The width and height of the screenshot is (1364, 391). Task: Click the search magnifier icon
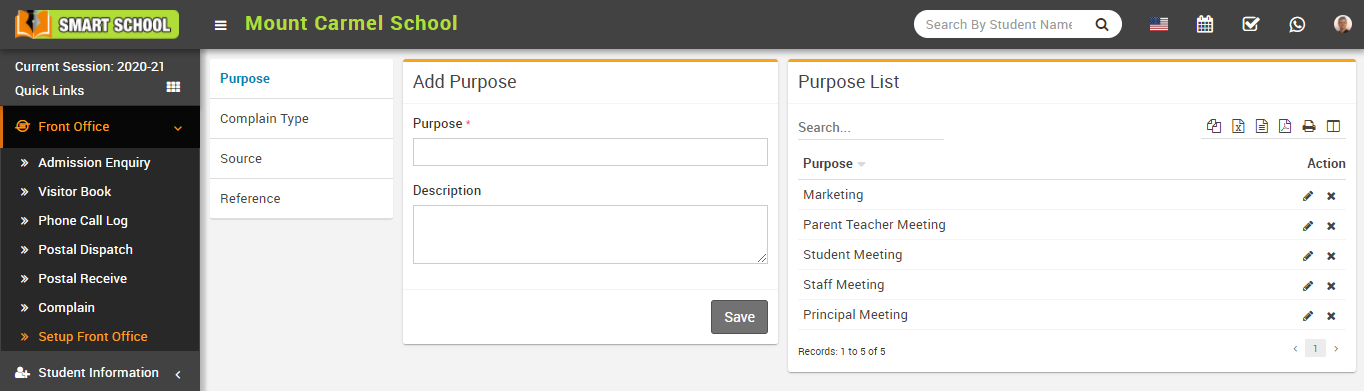click(x=1102, y=24)
